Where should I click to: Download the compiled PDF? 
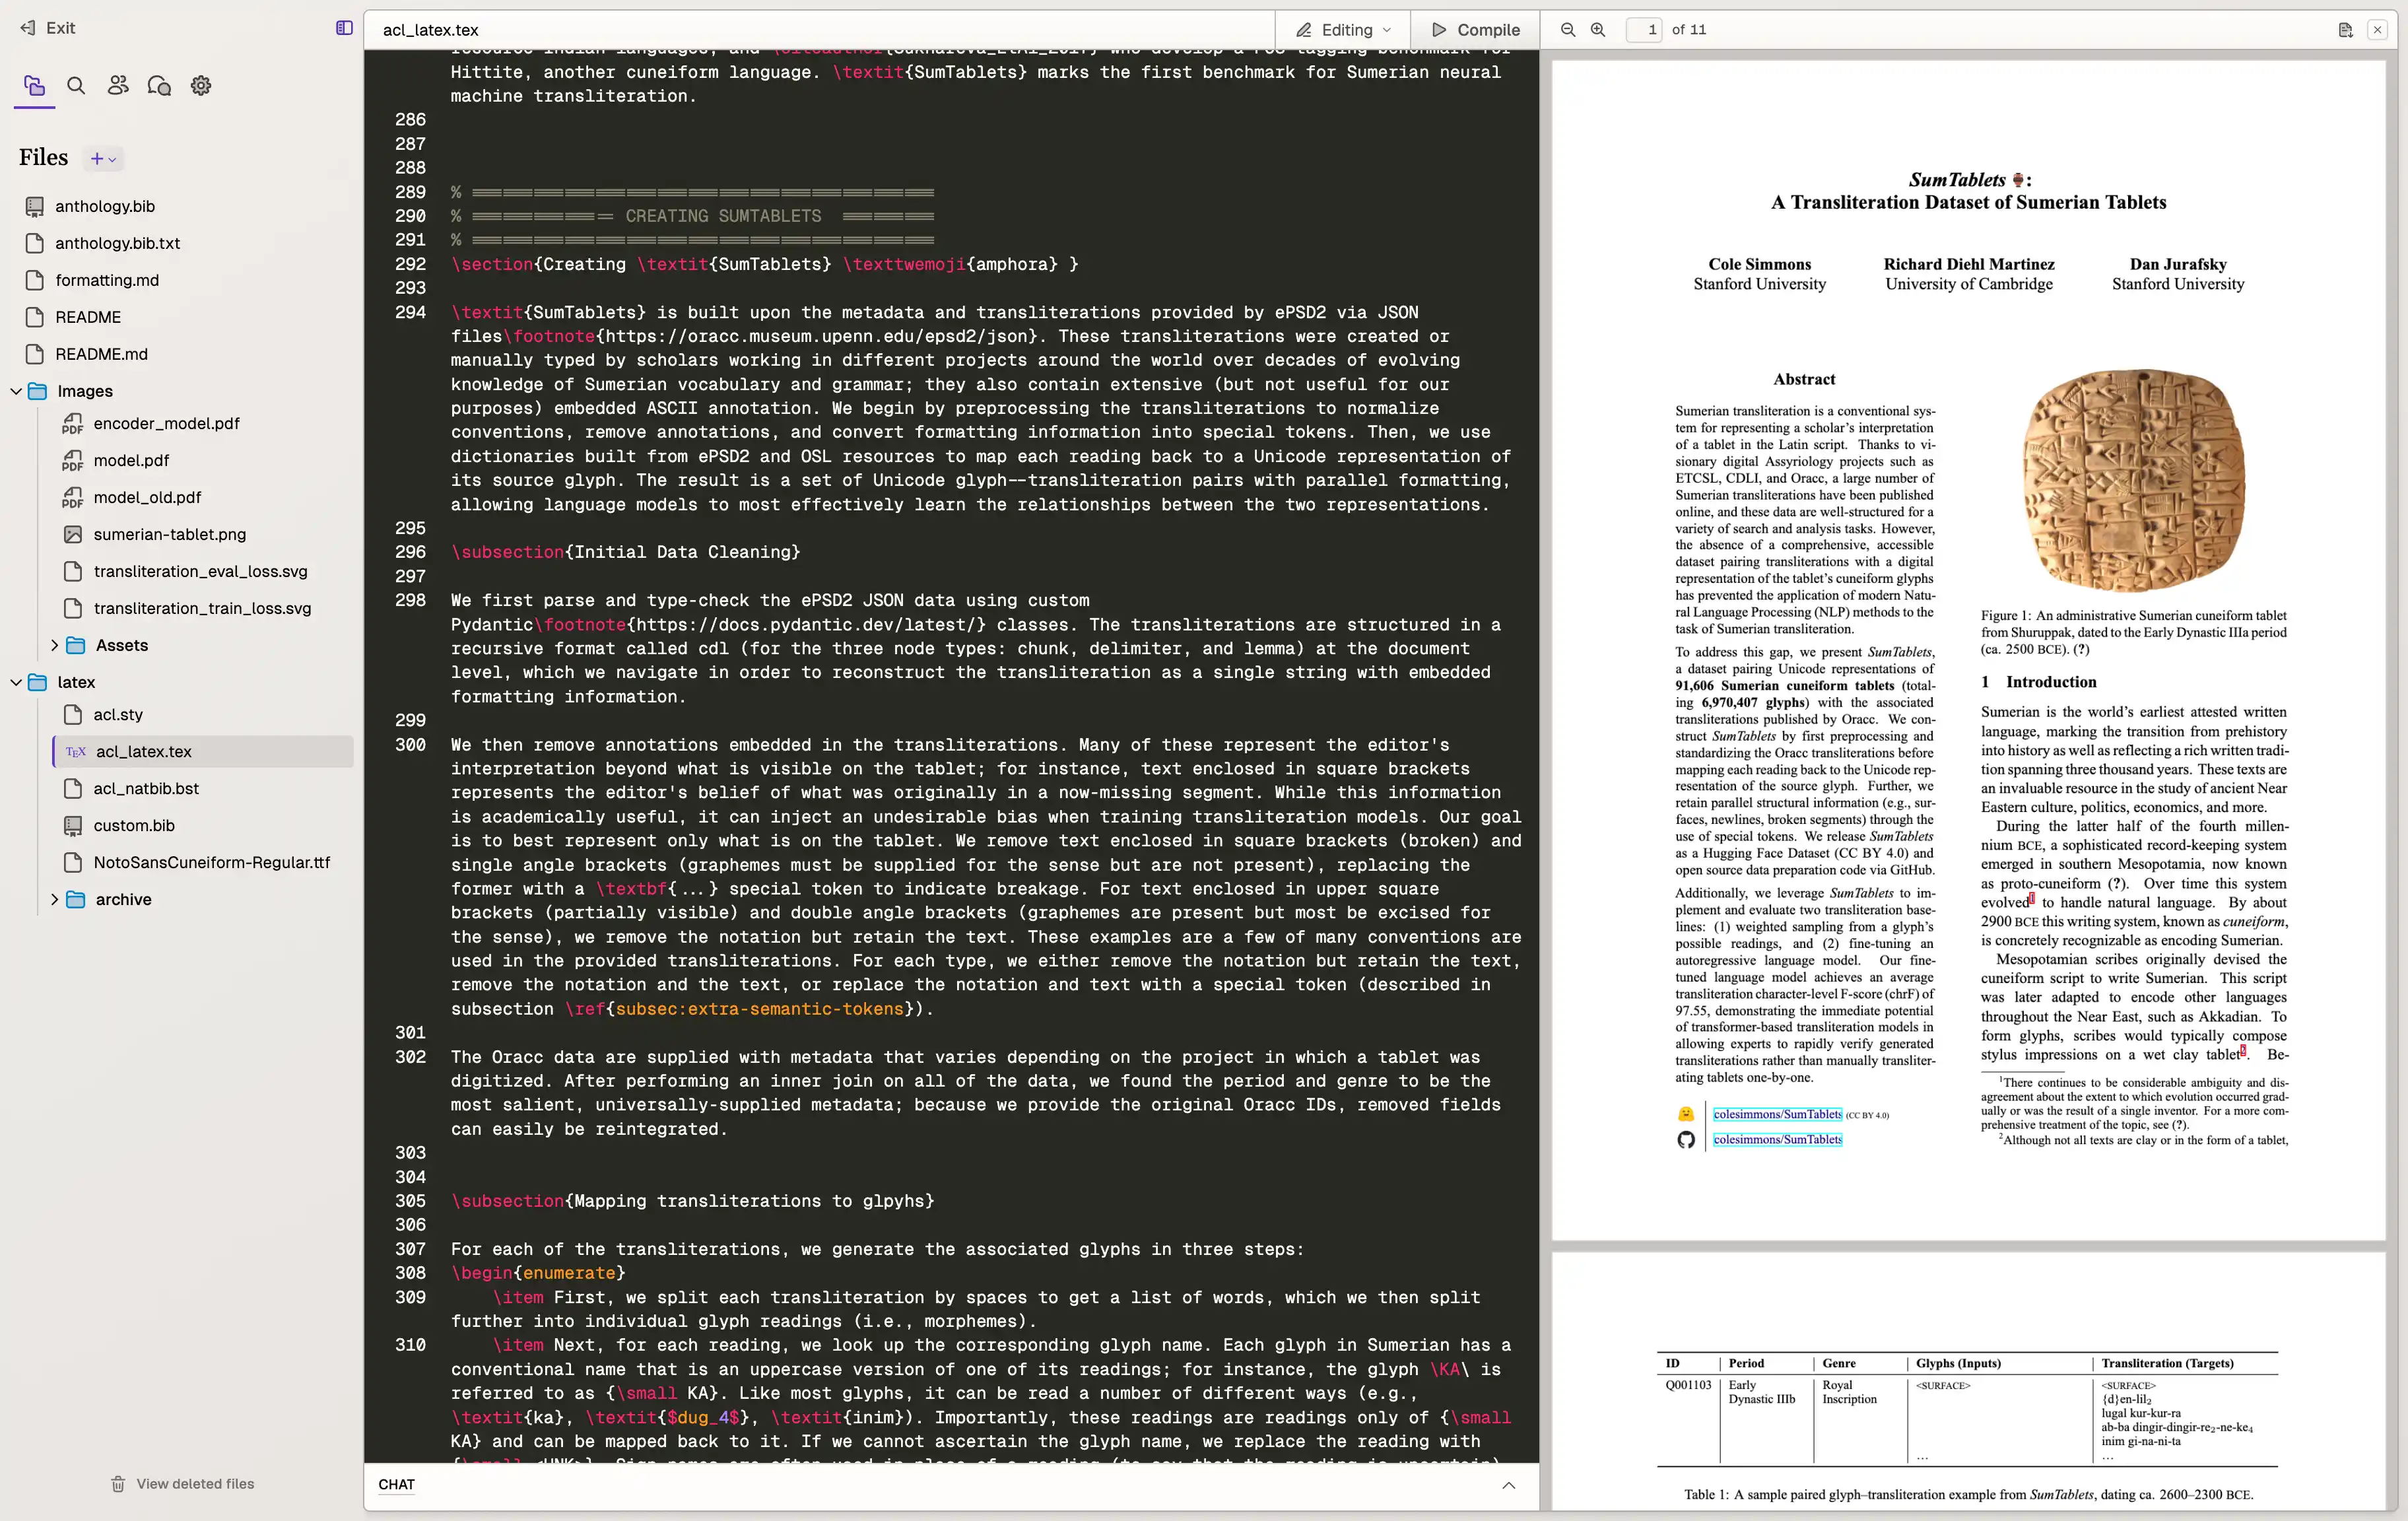2345,30
